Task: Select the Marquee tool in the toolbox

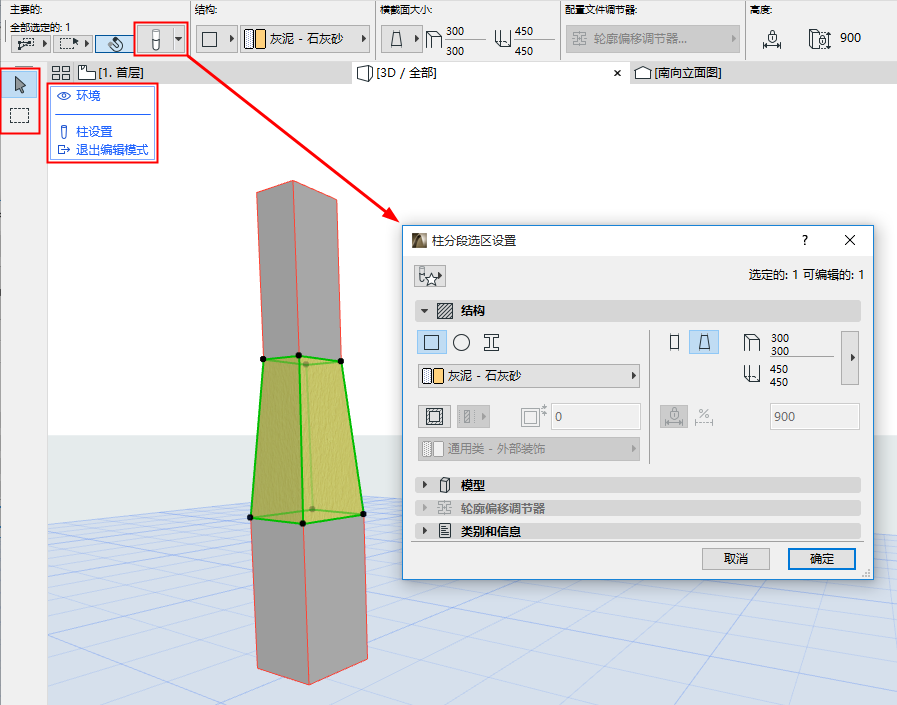Action: point(20,116)
